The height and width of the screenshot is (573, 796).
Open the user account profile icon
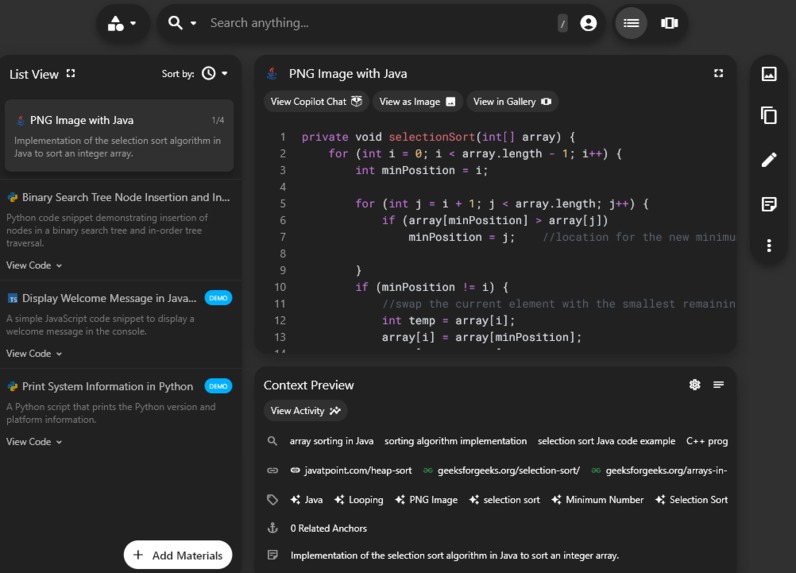588,23
